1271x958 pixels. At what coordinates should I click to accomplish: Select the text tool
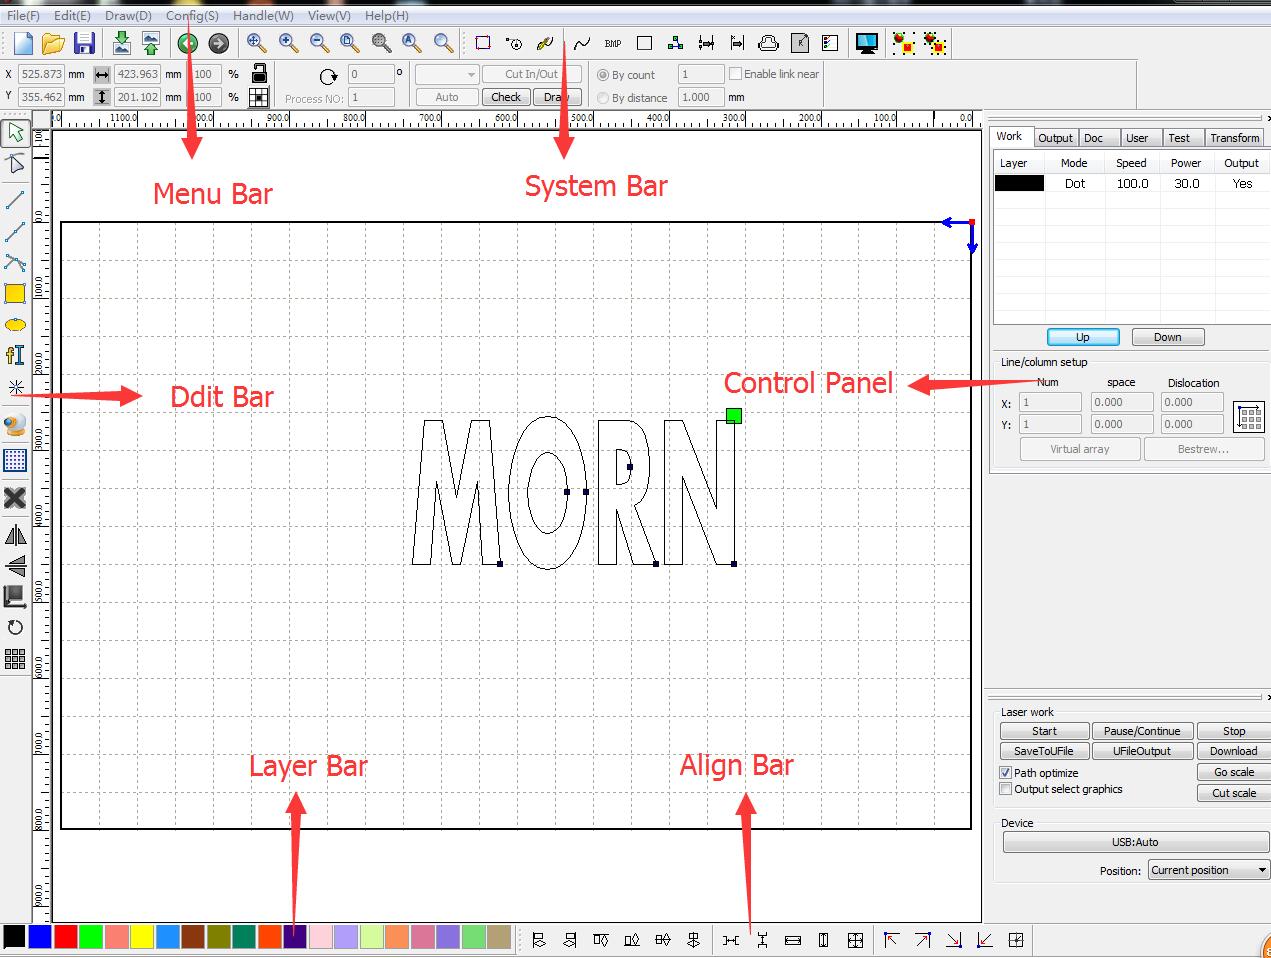pos(15,355)
